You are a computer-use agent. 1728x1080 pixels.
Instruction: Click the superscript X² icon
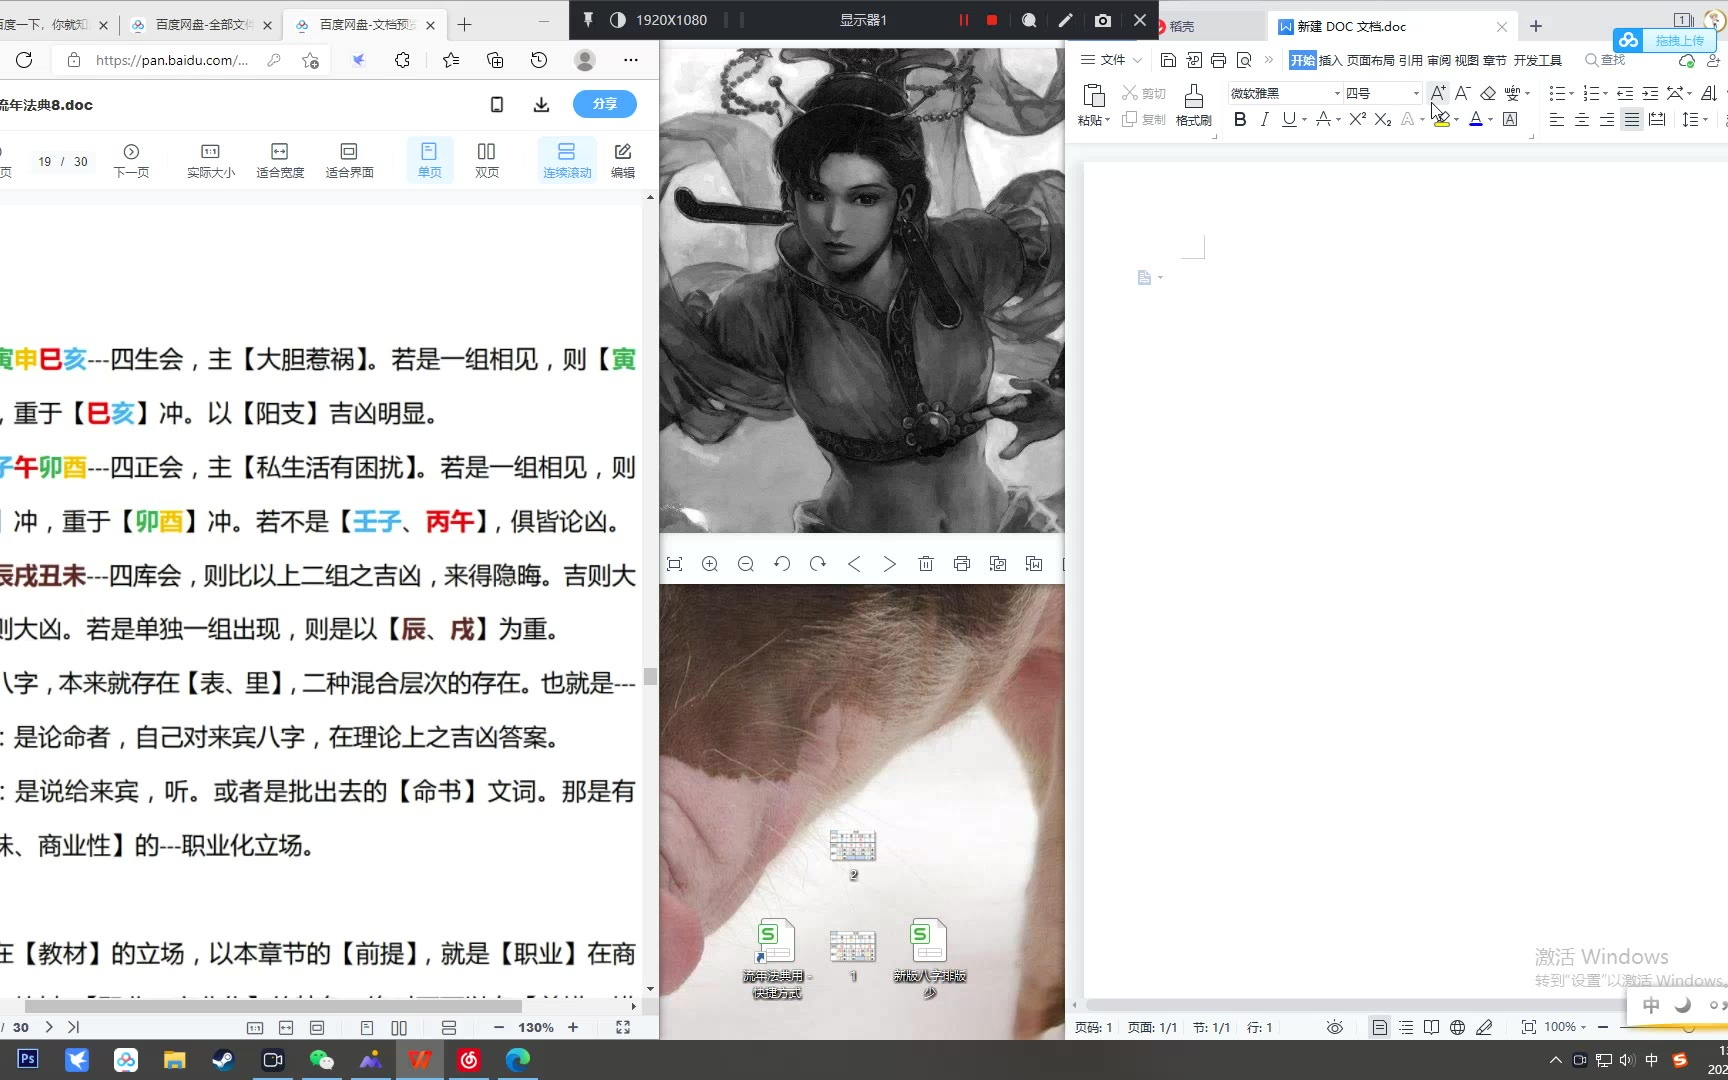click(1356, 120)
